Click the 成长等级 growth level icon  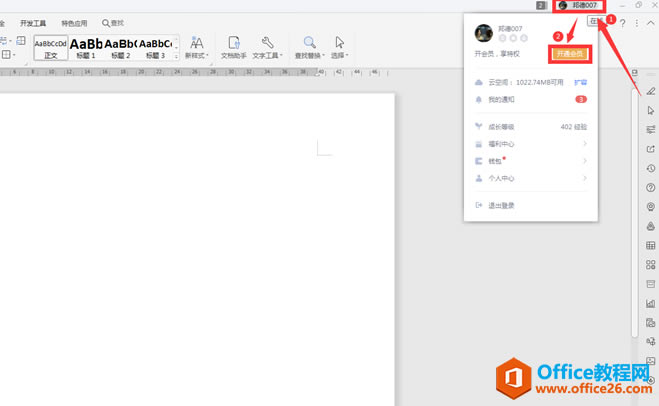pyautogui.click(x=480, y=127)
